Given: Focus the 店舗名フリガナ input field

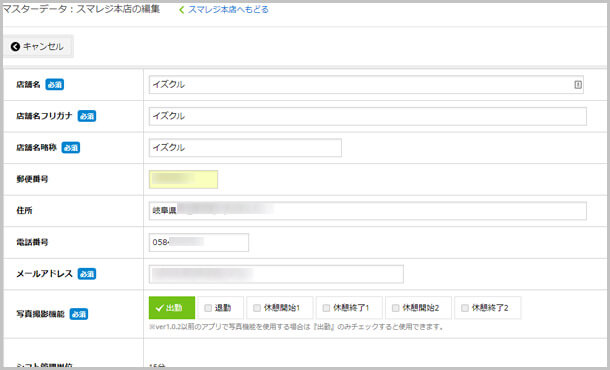Looking at the screenshot, I should tap(368, 116).
